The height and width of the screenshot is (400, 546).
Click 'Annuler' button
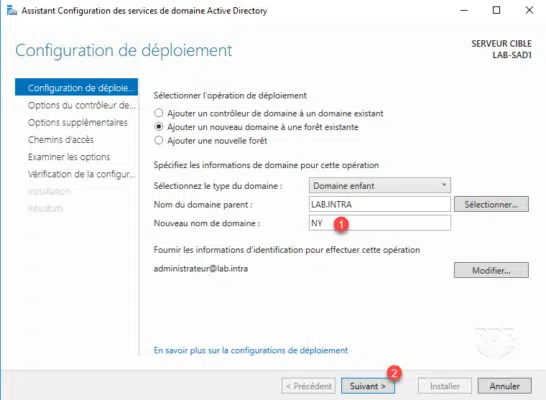[505, 386]
